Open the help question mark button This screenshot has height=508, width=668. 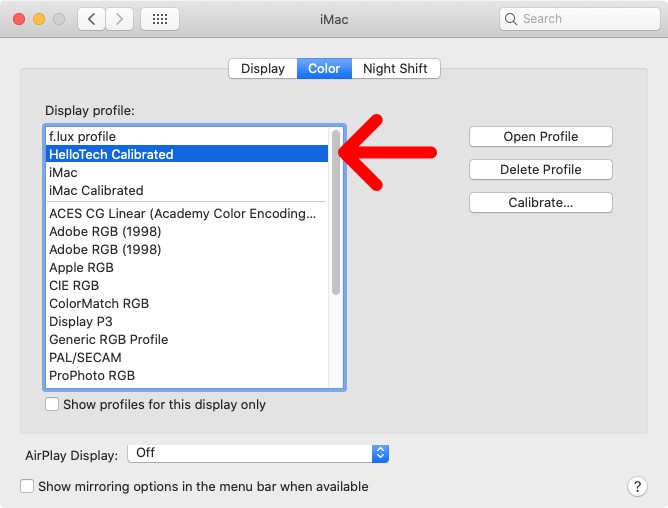[637, 487]
